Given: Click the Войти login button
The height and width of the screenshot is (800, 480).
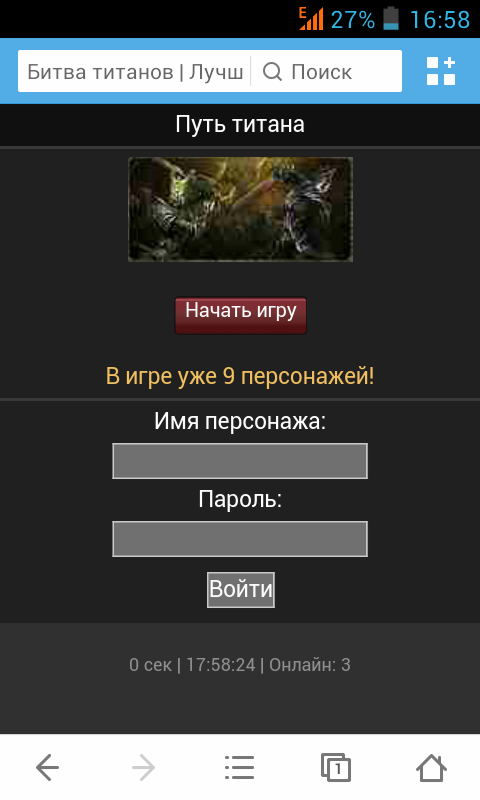Looking at the screenshot, I should click(x=241, y=590).
